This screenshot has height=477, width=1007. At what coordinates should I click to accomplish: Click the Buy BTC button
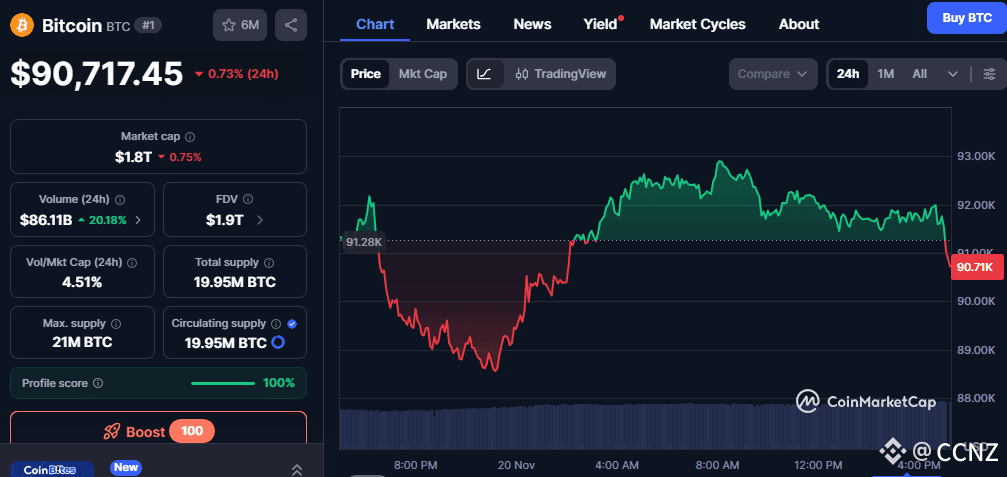tap(966, 17)
